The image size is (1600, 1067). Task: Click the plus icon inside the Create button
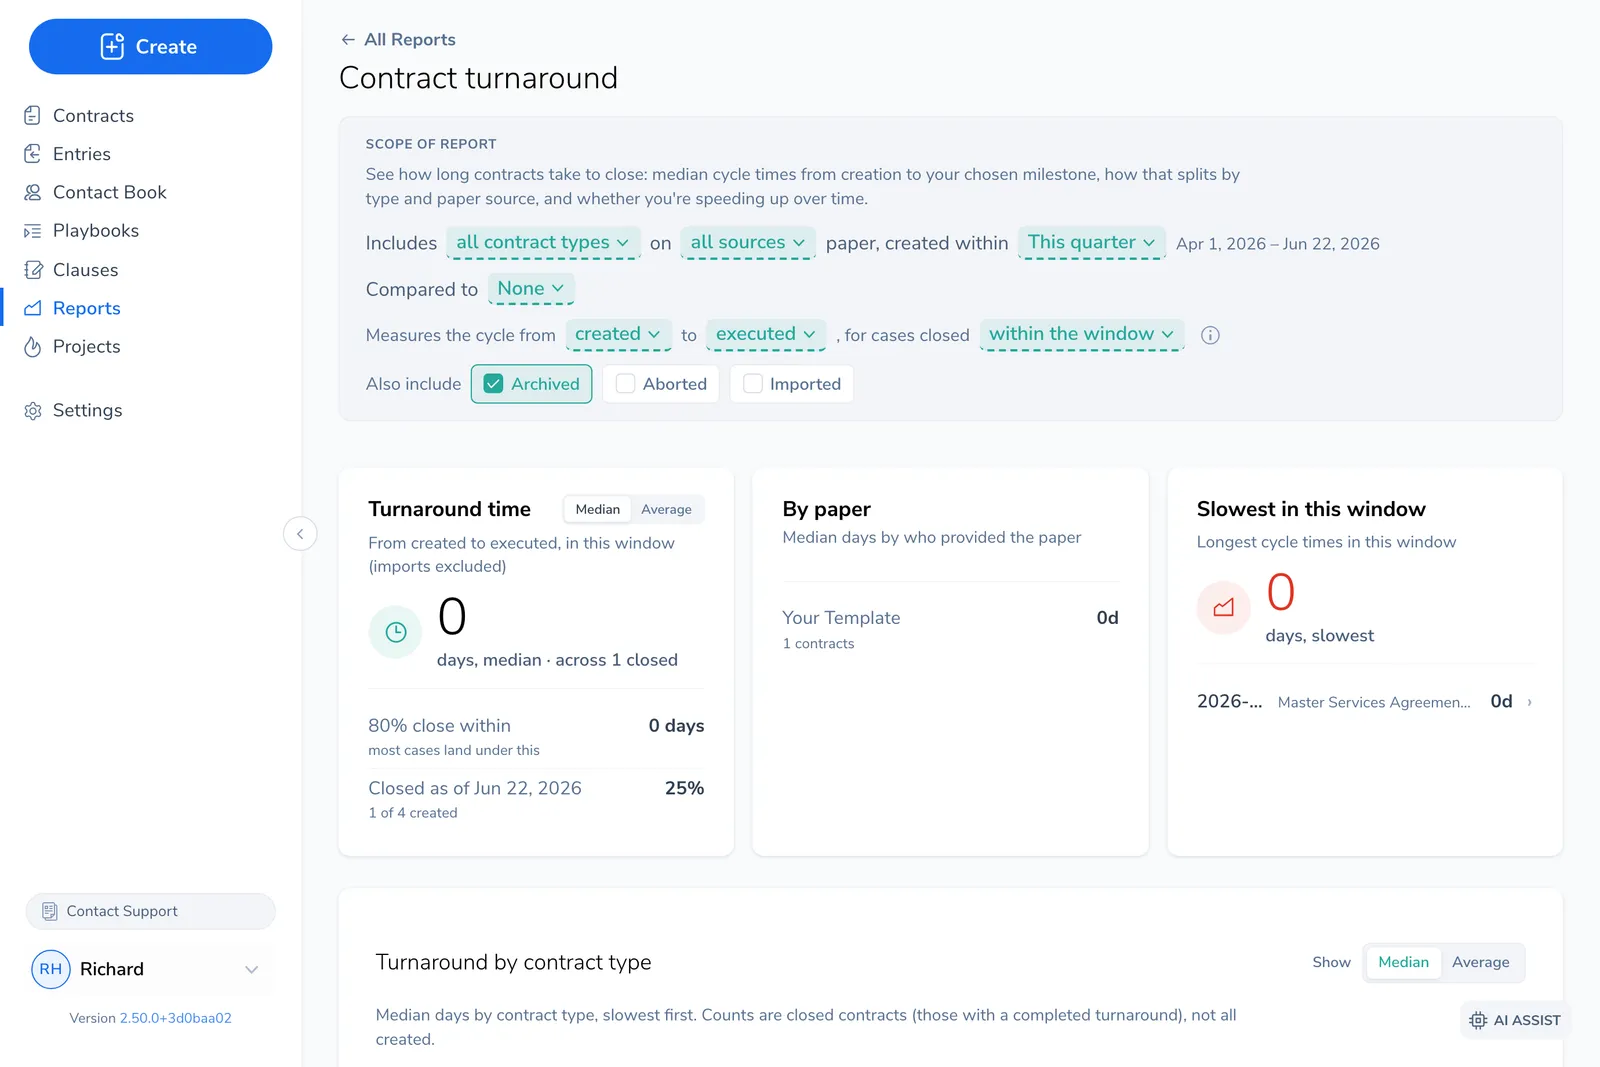point(113,46)
